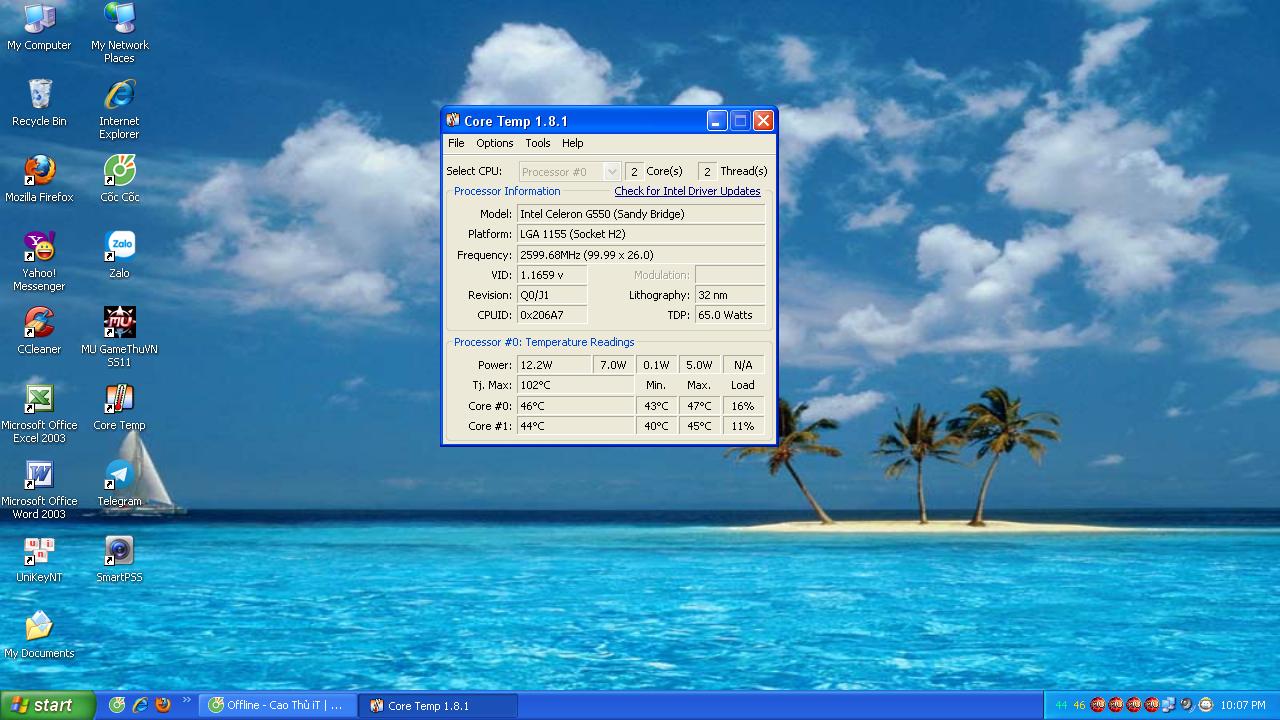Image resolution: width=1280 pixels, height=720 pixels.
Task: Click the Windows start button
Action: (47, 705)
